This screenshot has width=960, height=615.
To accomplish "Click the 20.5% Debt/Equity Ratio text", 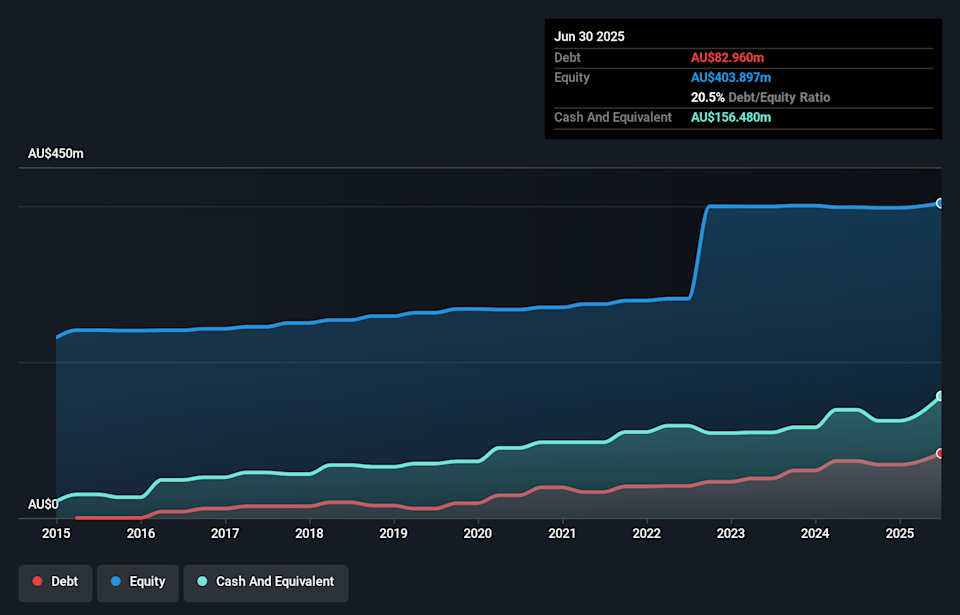I will (x=760, y=98).
